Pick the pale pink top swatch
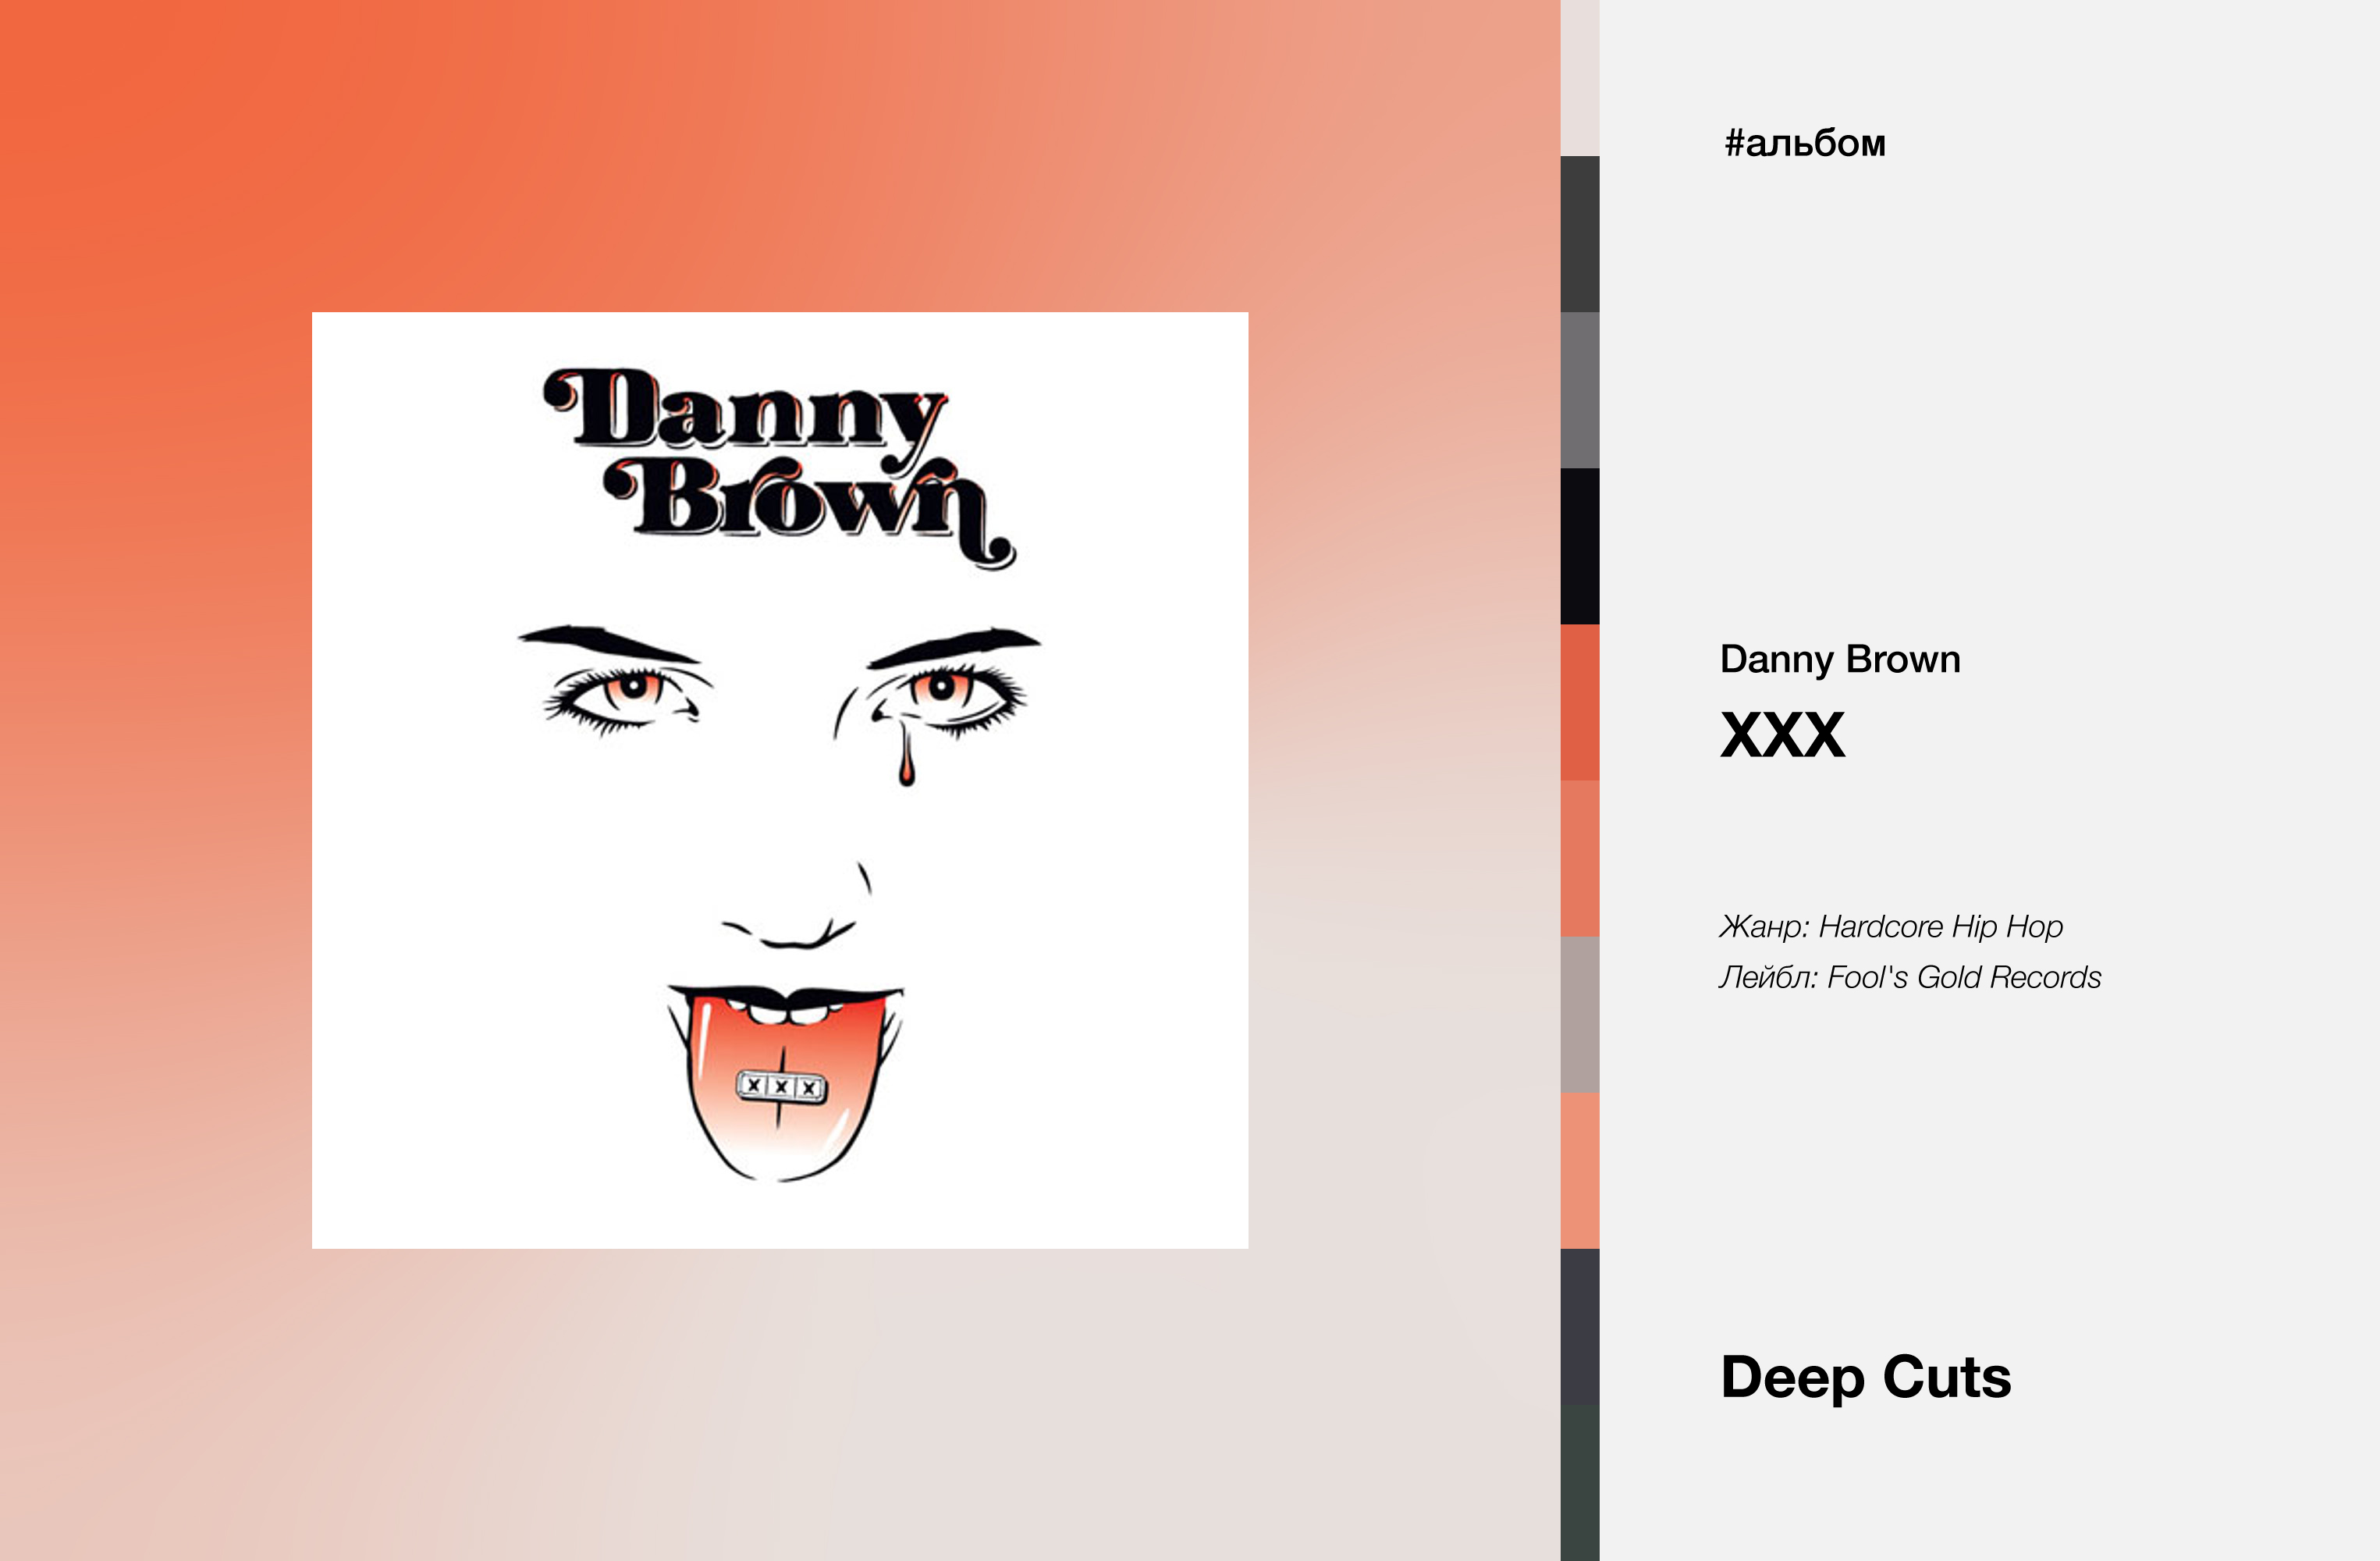 click(1580, 78)
